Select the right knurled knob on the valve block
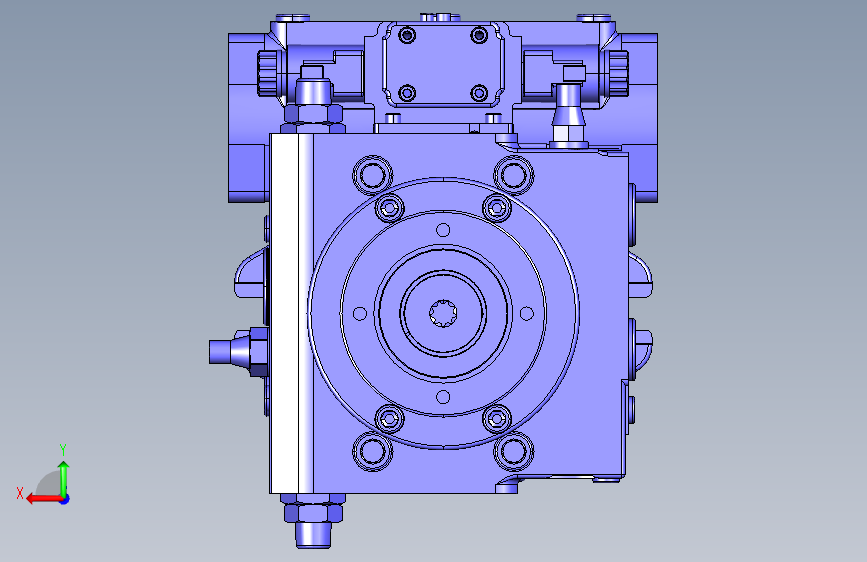Screen dimensions: 867x562 [619, 72]
